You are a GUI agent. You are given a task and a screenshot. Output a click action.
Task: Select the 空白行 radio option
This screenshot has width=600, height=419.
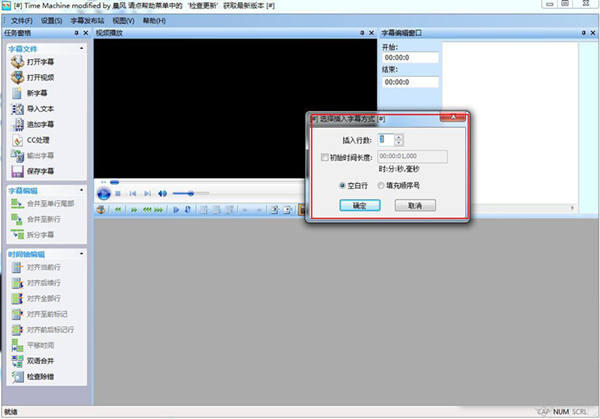[x=343, y=186]
